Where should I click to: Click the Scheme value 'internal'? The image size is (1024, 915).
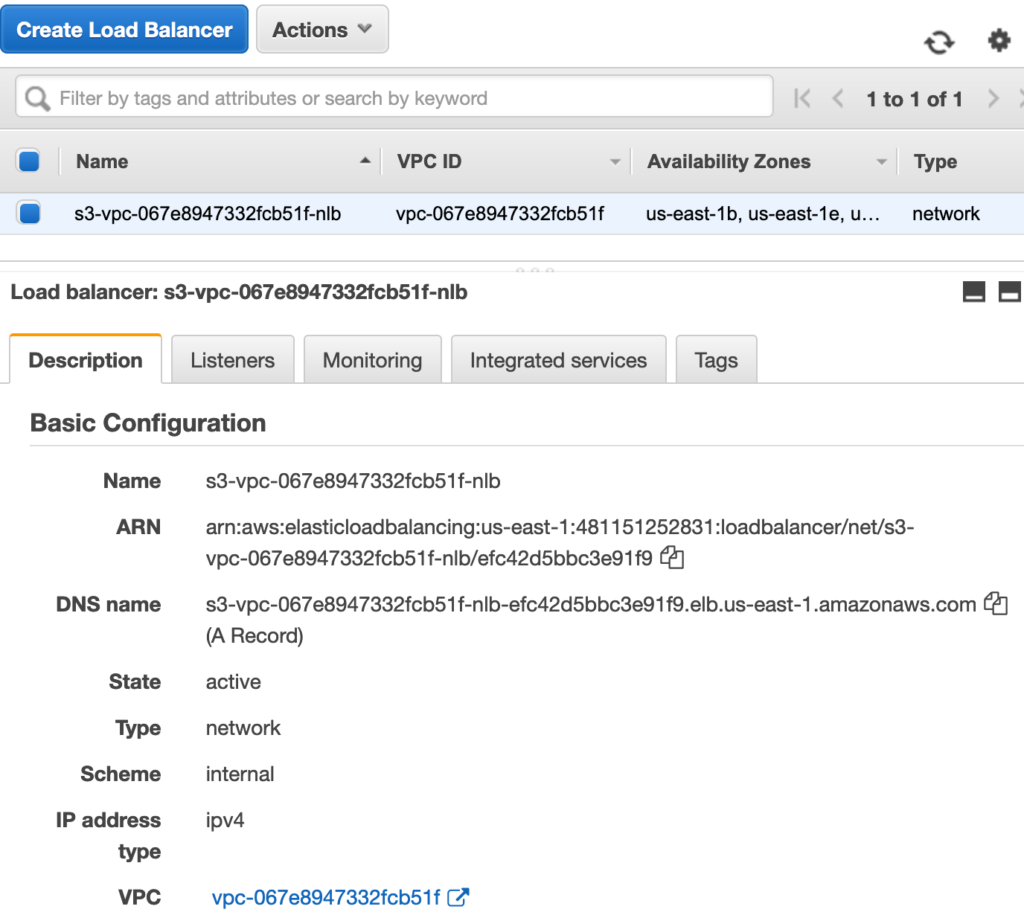coord(240,774)
